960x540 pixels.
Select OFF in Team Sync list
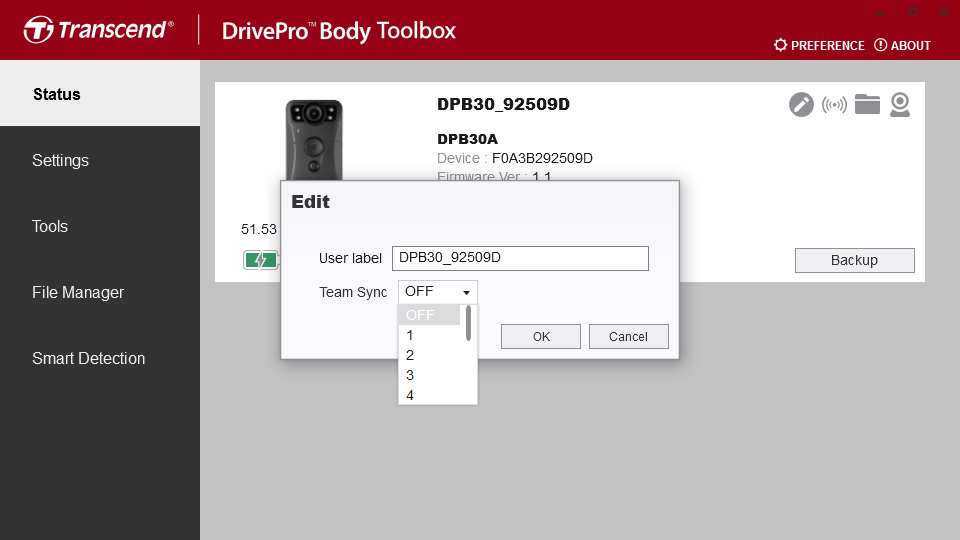click(429, 315)
